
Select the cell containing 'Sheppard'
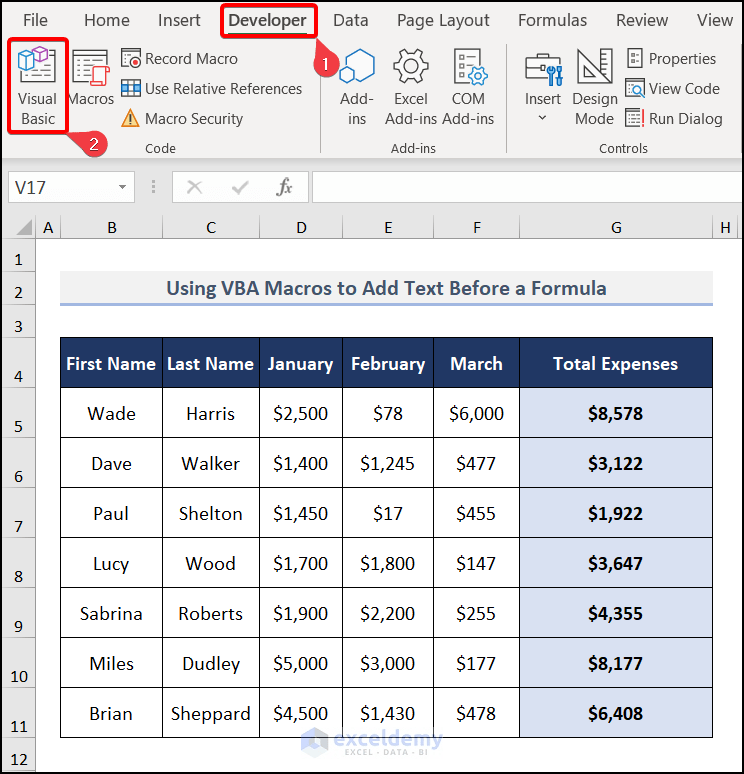(x=211, y=713)
